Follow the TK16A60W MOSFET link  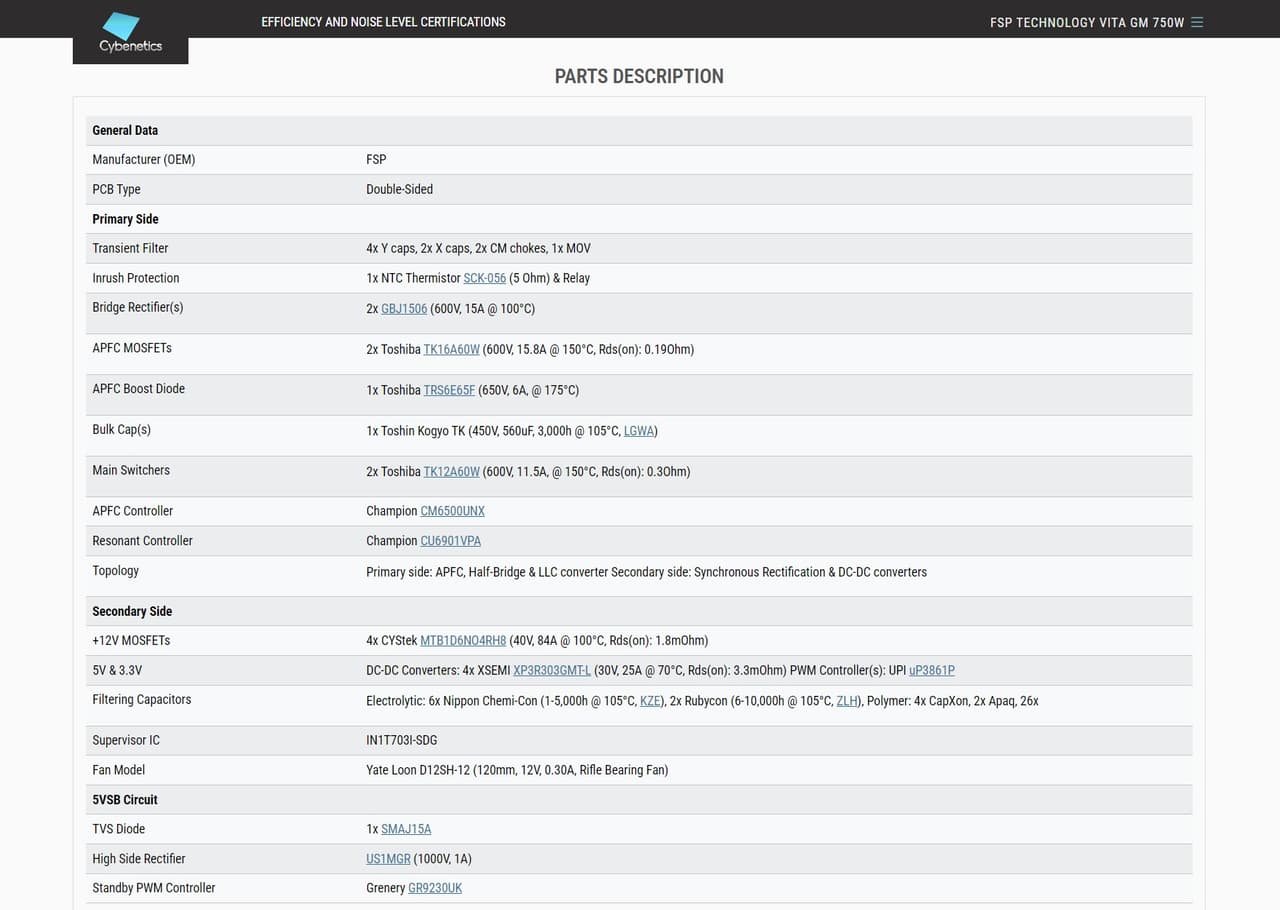click(x=451, y=350)
